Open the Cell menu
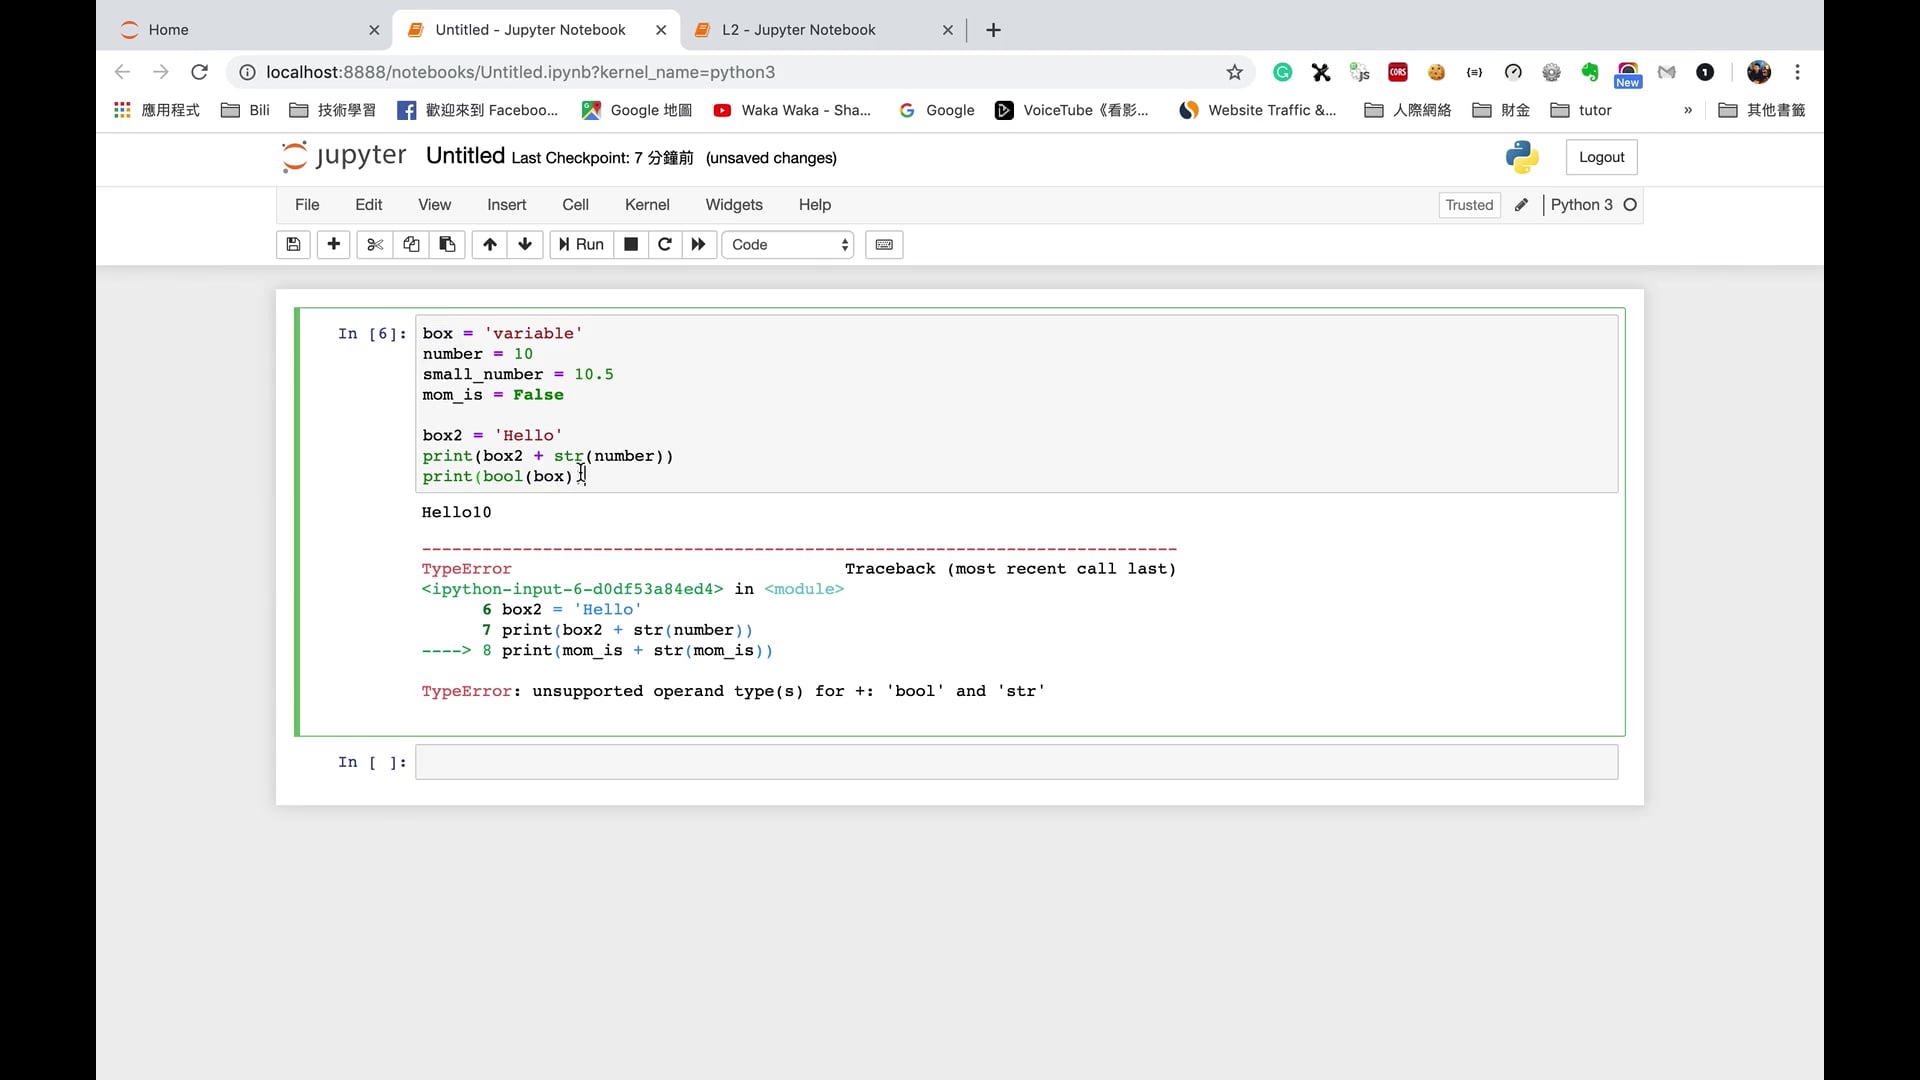The width and height of the screenshot is (1920, 1080). pos(575,204)
